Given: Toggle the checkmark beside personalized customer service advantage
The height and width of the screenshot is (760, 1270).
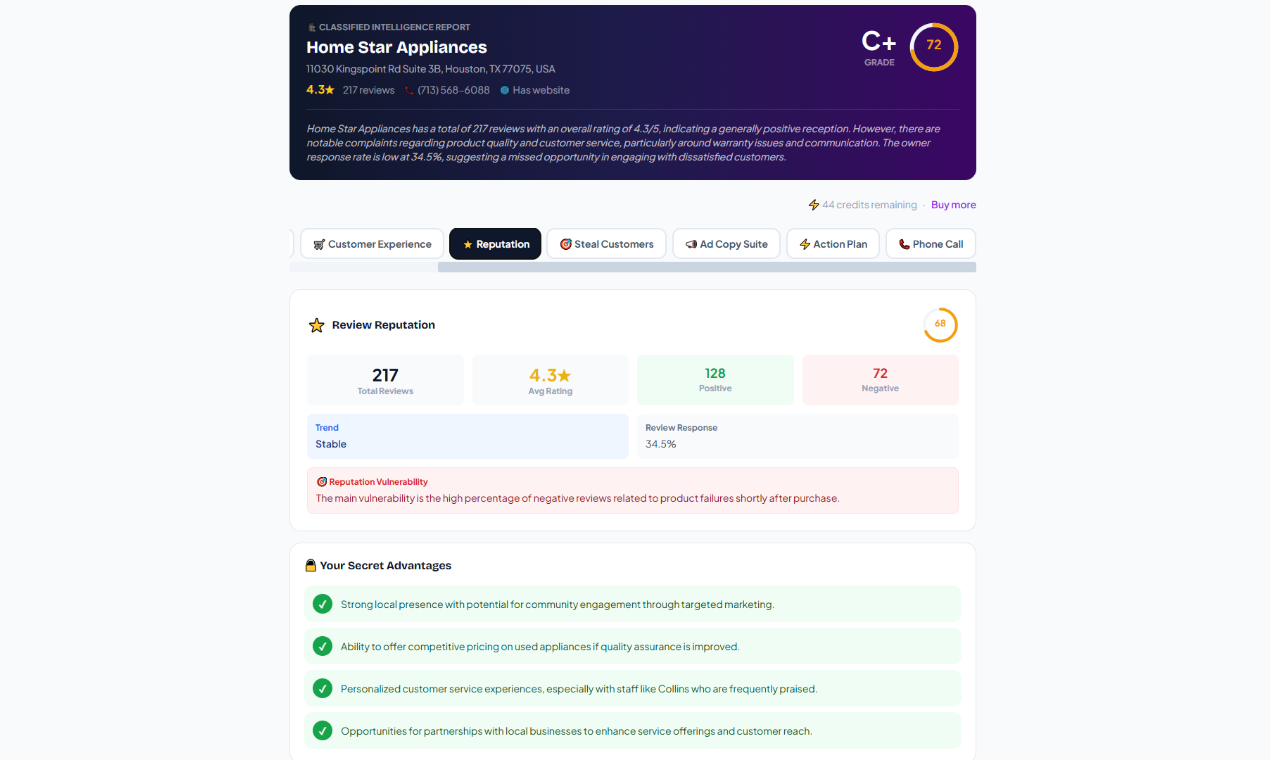Looking at the screenshot, I should [x=322, y=688].
